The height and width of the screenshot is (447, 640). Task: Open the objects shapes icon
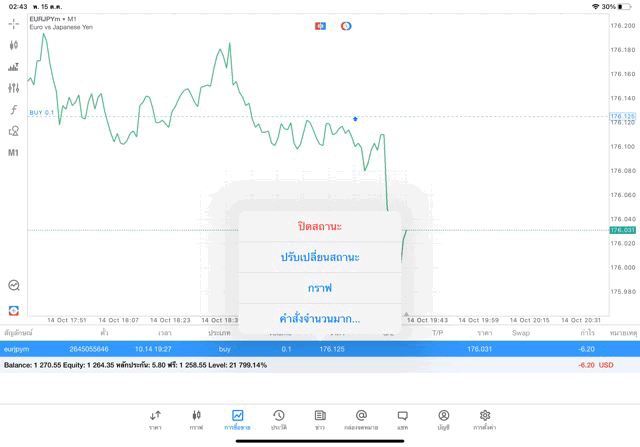coord(14,131)
